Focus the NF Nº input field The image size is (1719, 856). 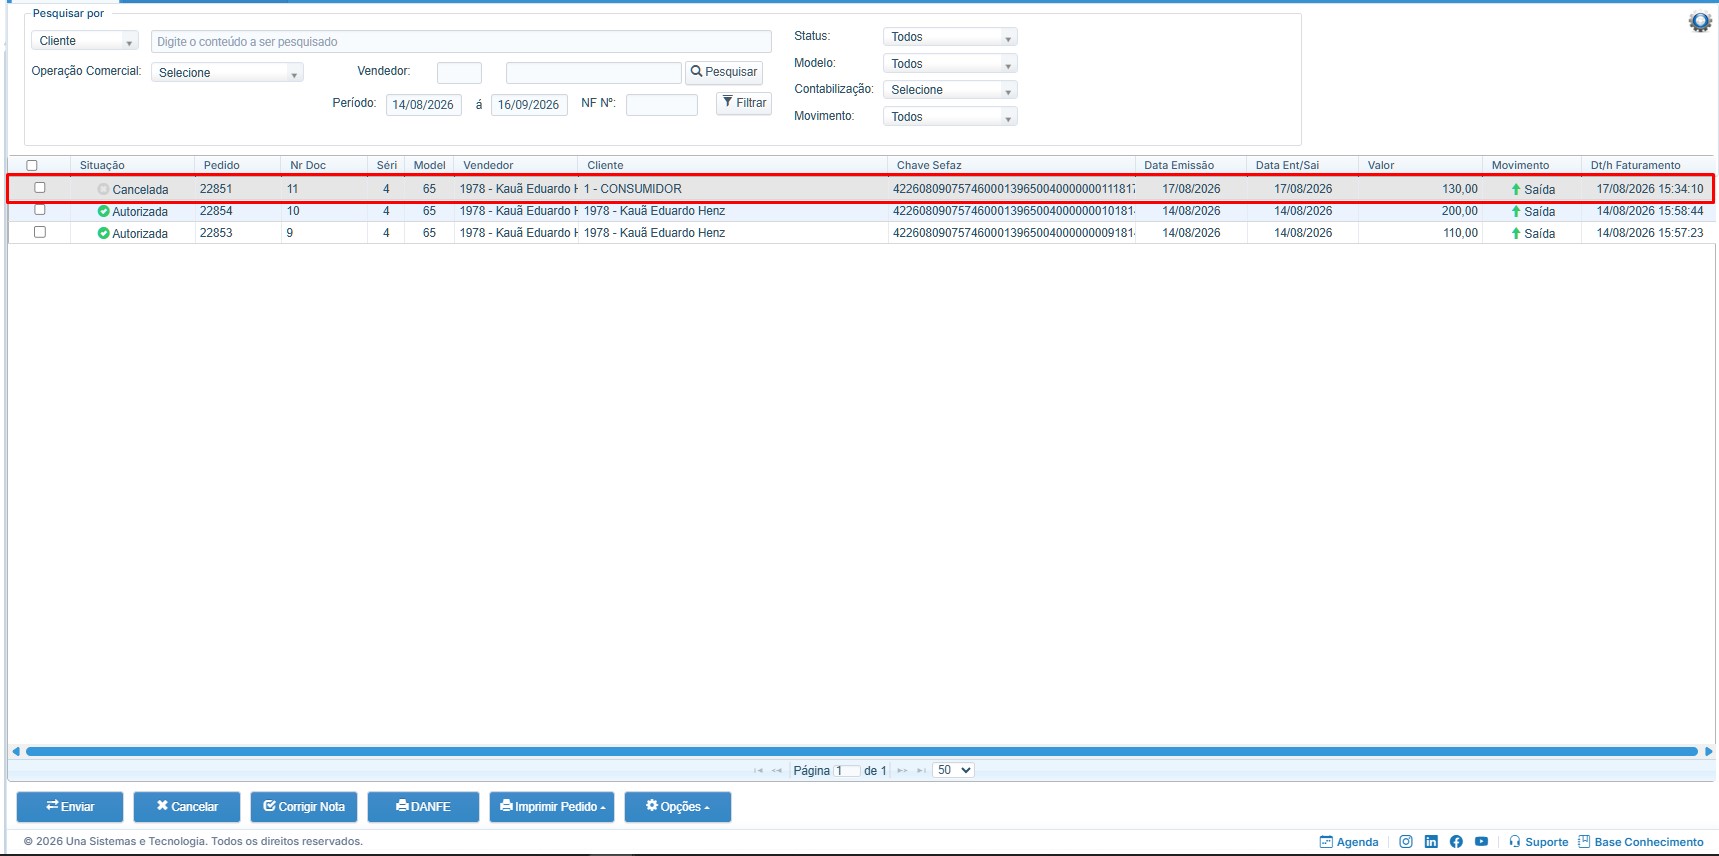click(662, 105)
